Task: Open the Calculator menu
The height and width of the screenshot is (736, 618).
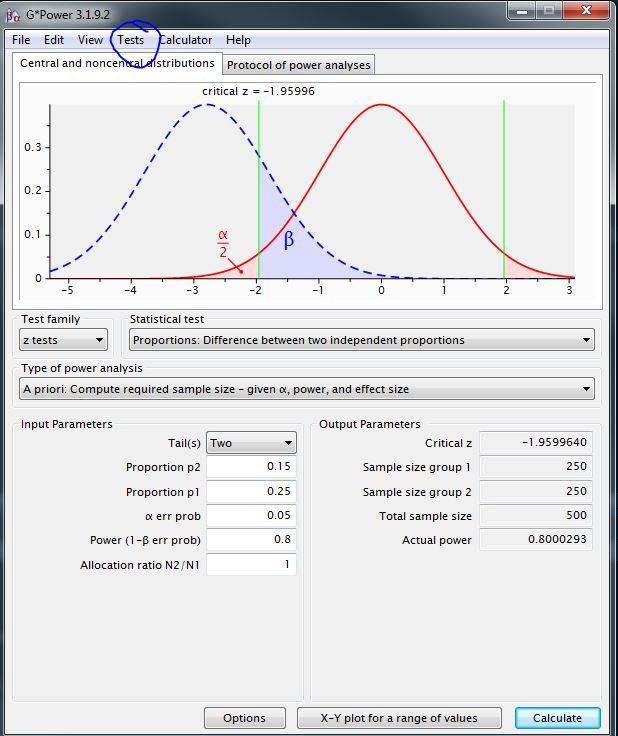Action: 185,40
